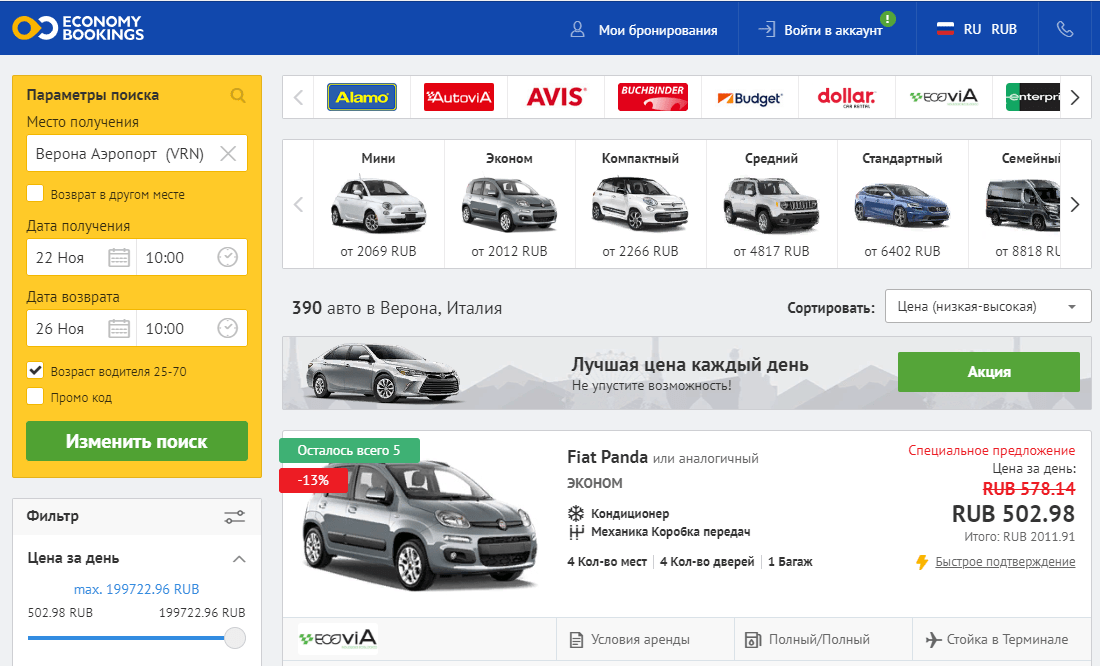Open the sort by price dropdown
The width and height of the screenshot is (1100, 666).
(x=987, y=307)
